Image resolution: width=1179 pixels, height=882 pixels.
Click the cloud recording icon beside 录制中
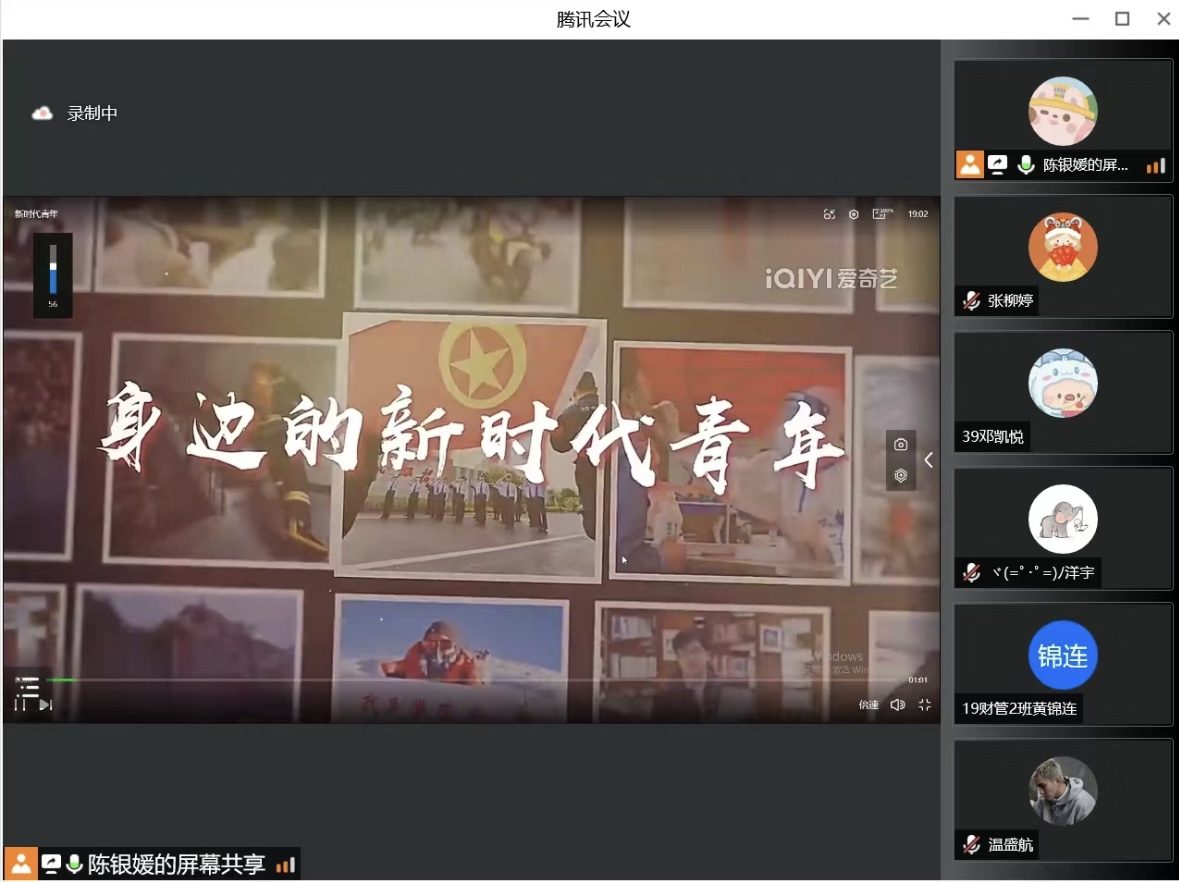click(42, 114)
